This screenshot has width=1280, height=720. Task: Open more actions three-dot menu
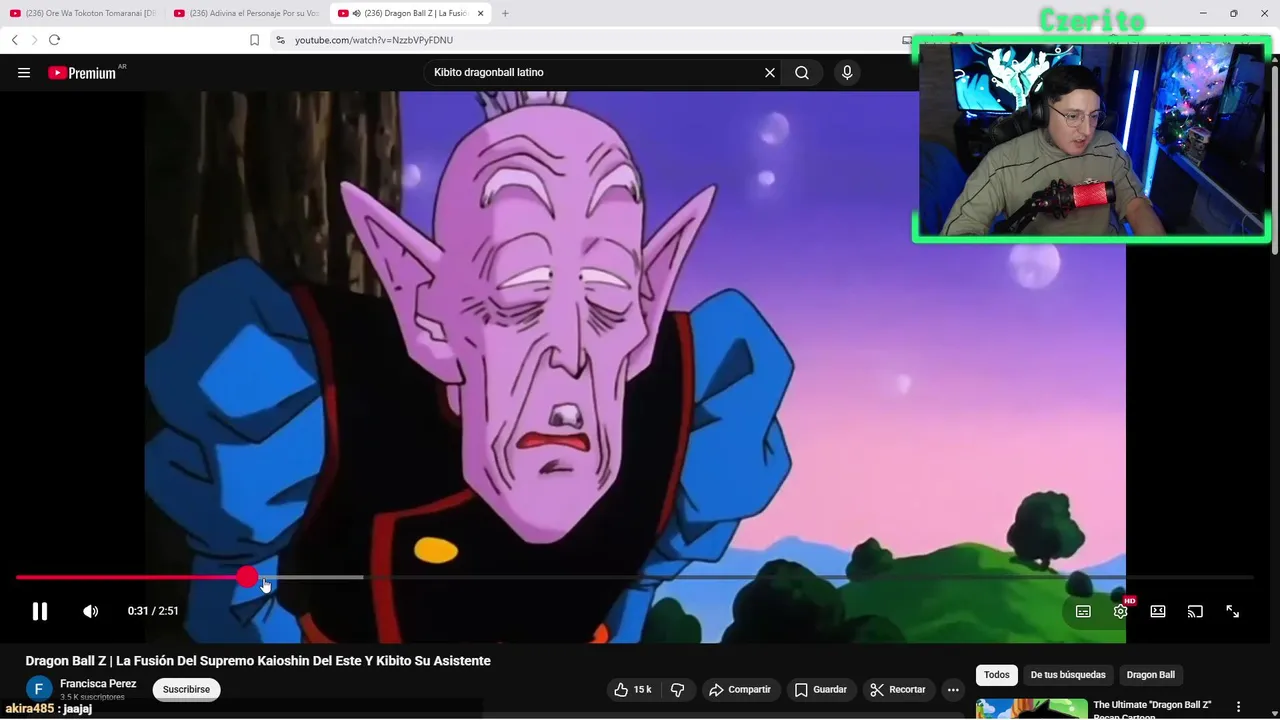pyautogui.click(x=953, y=690)
